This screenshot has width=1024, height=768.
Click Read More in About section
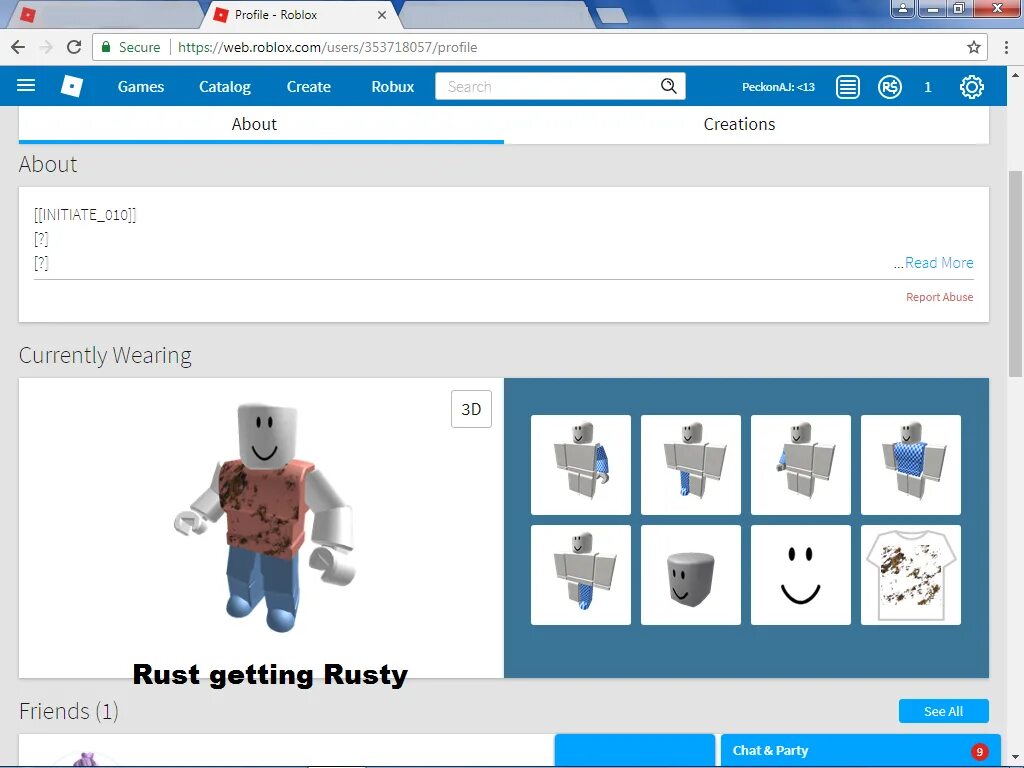coord(938,263)
